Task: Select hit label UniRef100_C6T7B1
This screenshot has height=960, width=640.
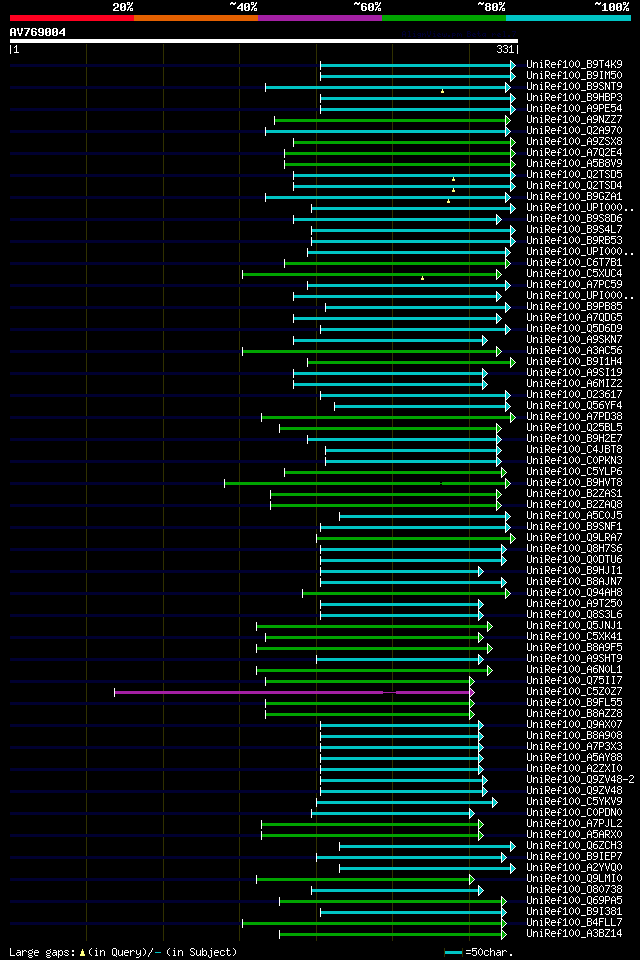Action: tap(574, 263)
